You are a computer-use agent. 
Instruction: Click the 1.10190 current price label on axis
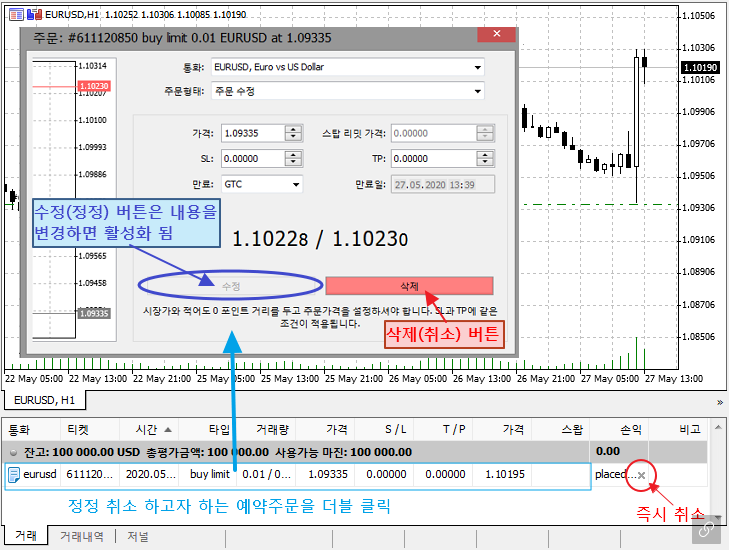click(x=700, y=67)
